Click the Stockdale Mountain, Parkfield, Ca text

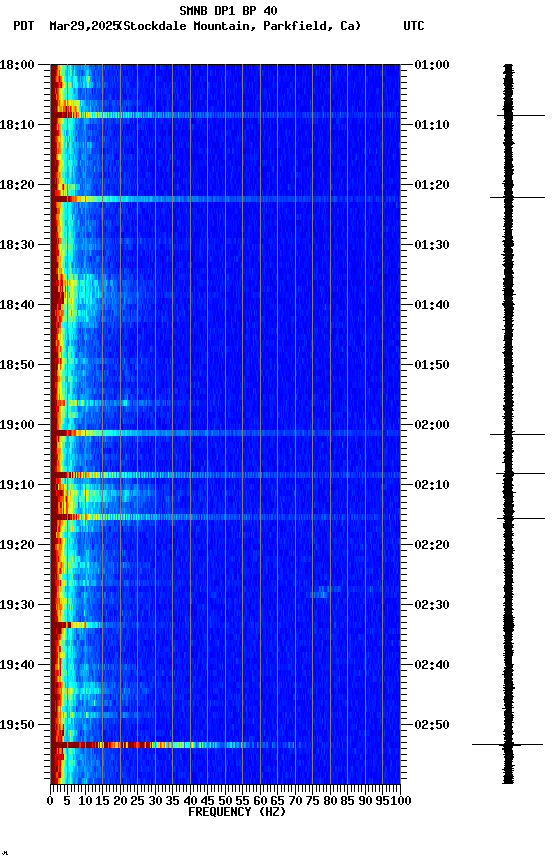click(x=240, y=26)
